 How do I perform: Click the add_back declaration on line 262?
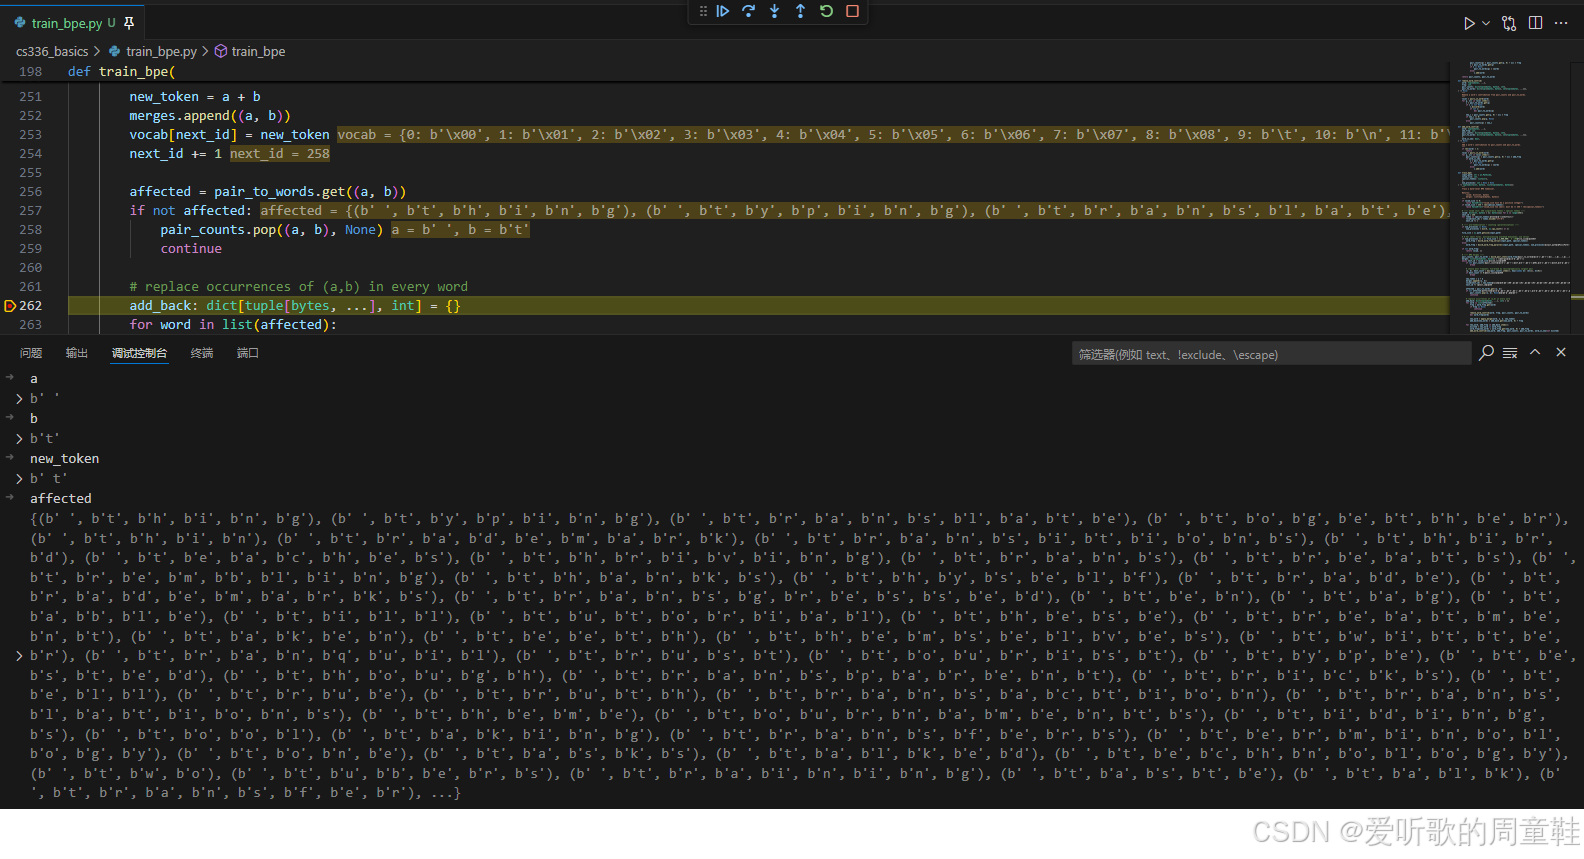click(x=294, y=306)
